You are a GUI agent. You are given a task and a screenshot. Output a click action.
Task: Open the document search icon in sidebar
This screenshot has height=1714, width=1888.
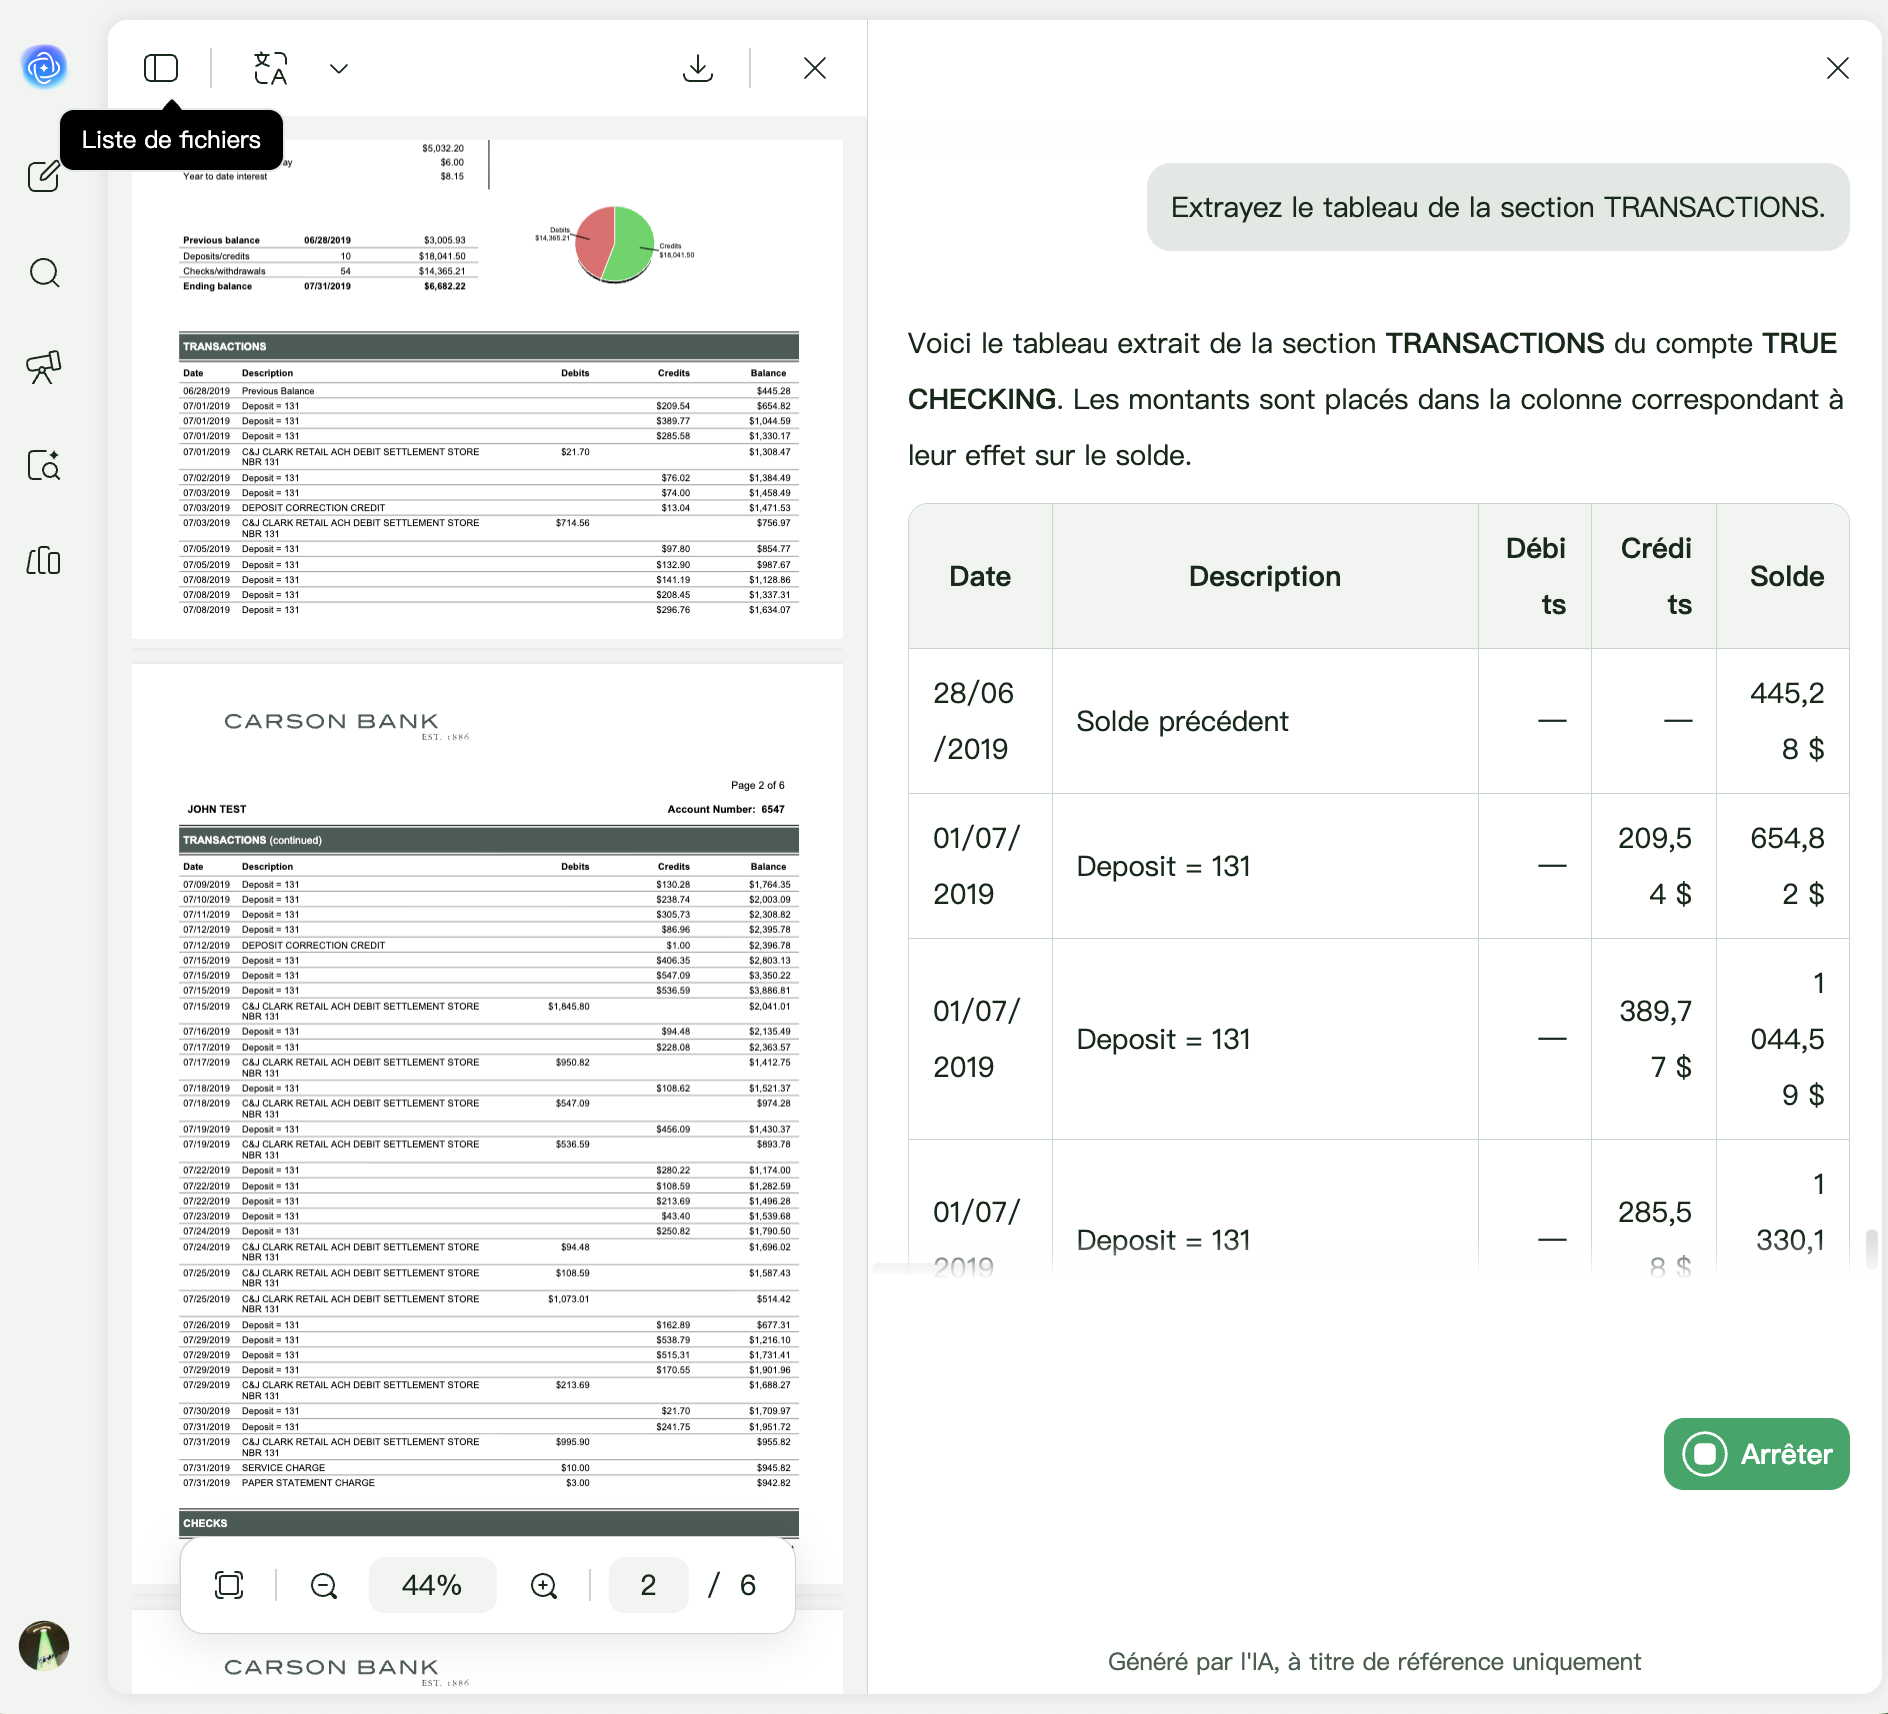[44, 465]
